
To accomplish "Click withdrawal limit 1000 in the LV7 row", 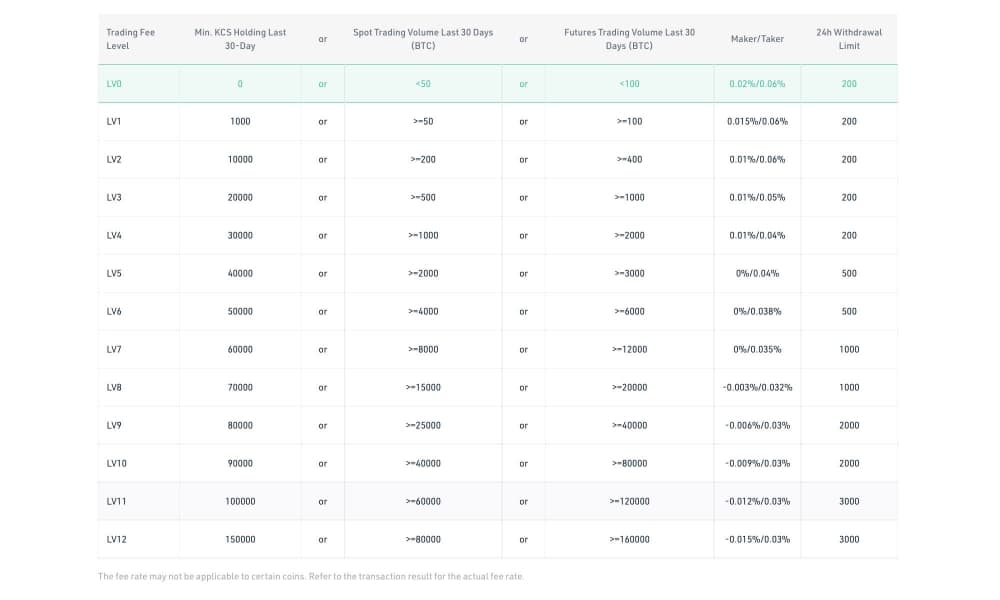I will click(x=849, y=349).
